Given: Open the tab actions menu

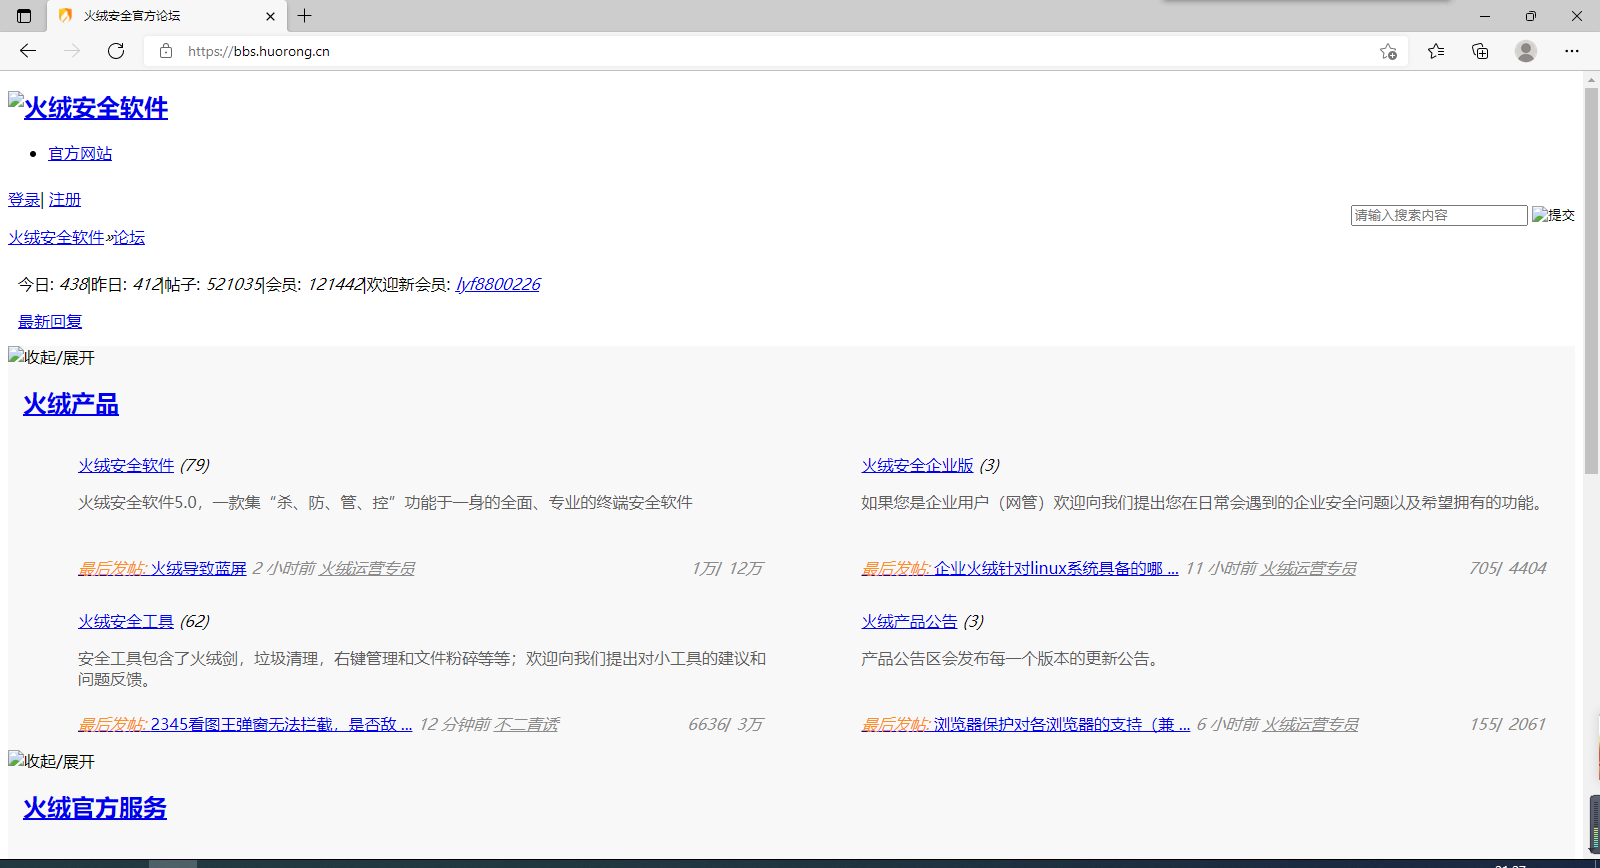Looking at the screenshot, I should tap(24, 16).
